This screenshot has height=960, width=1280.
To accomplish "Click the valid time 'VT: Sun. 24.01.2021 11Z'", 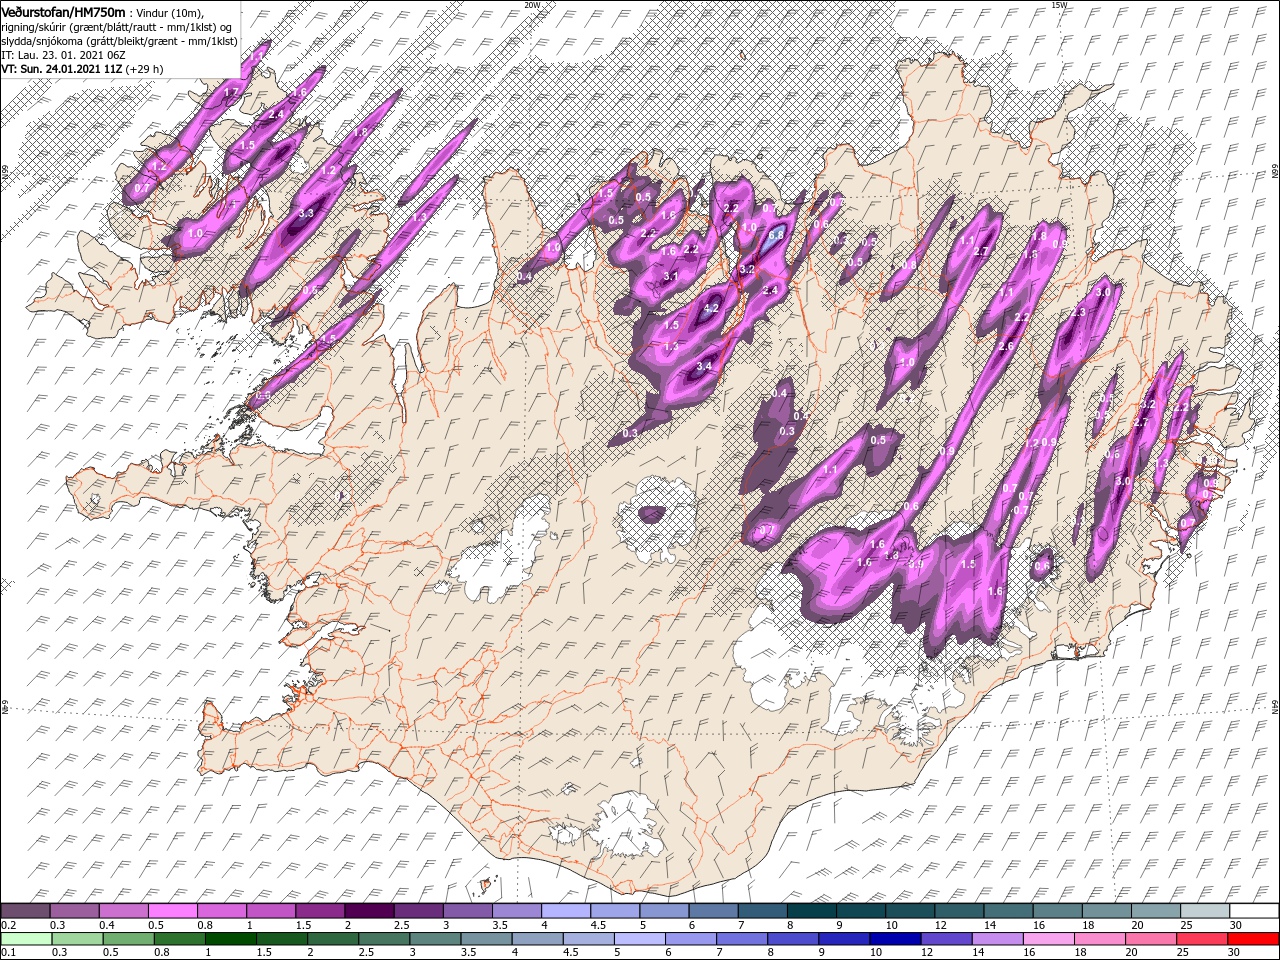I will click(62, 69).
